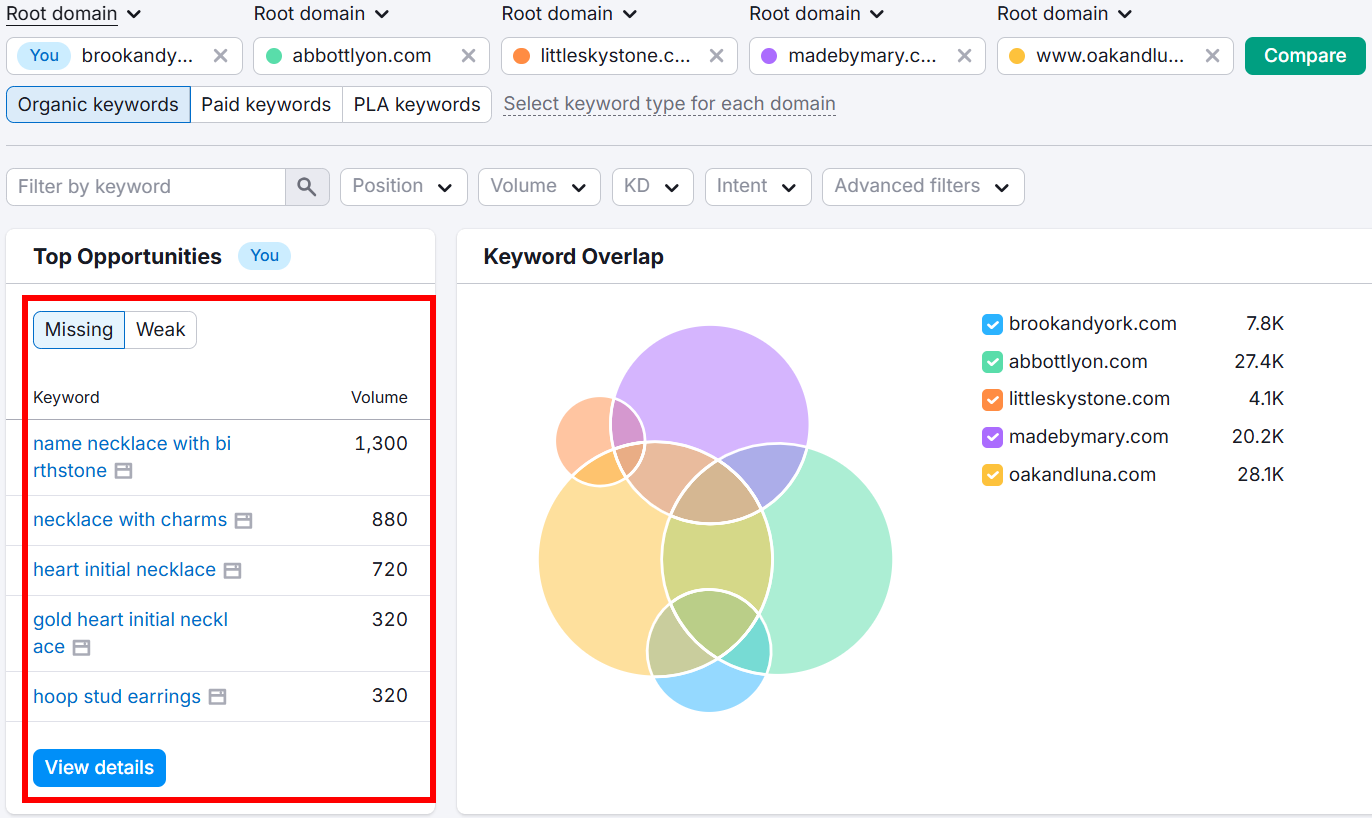Uncheck abbottlyon.com in the overlap legend
Screen dimensions: 1372x818
point(992,362)
